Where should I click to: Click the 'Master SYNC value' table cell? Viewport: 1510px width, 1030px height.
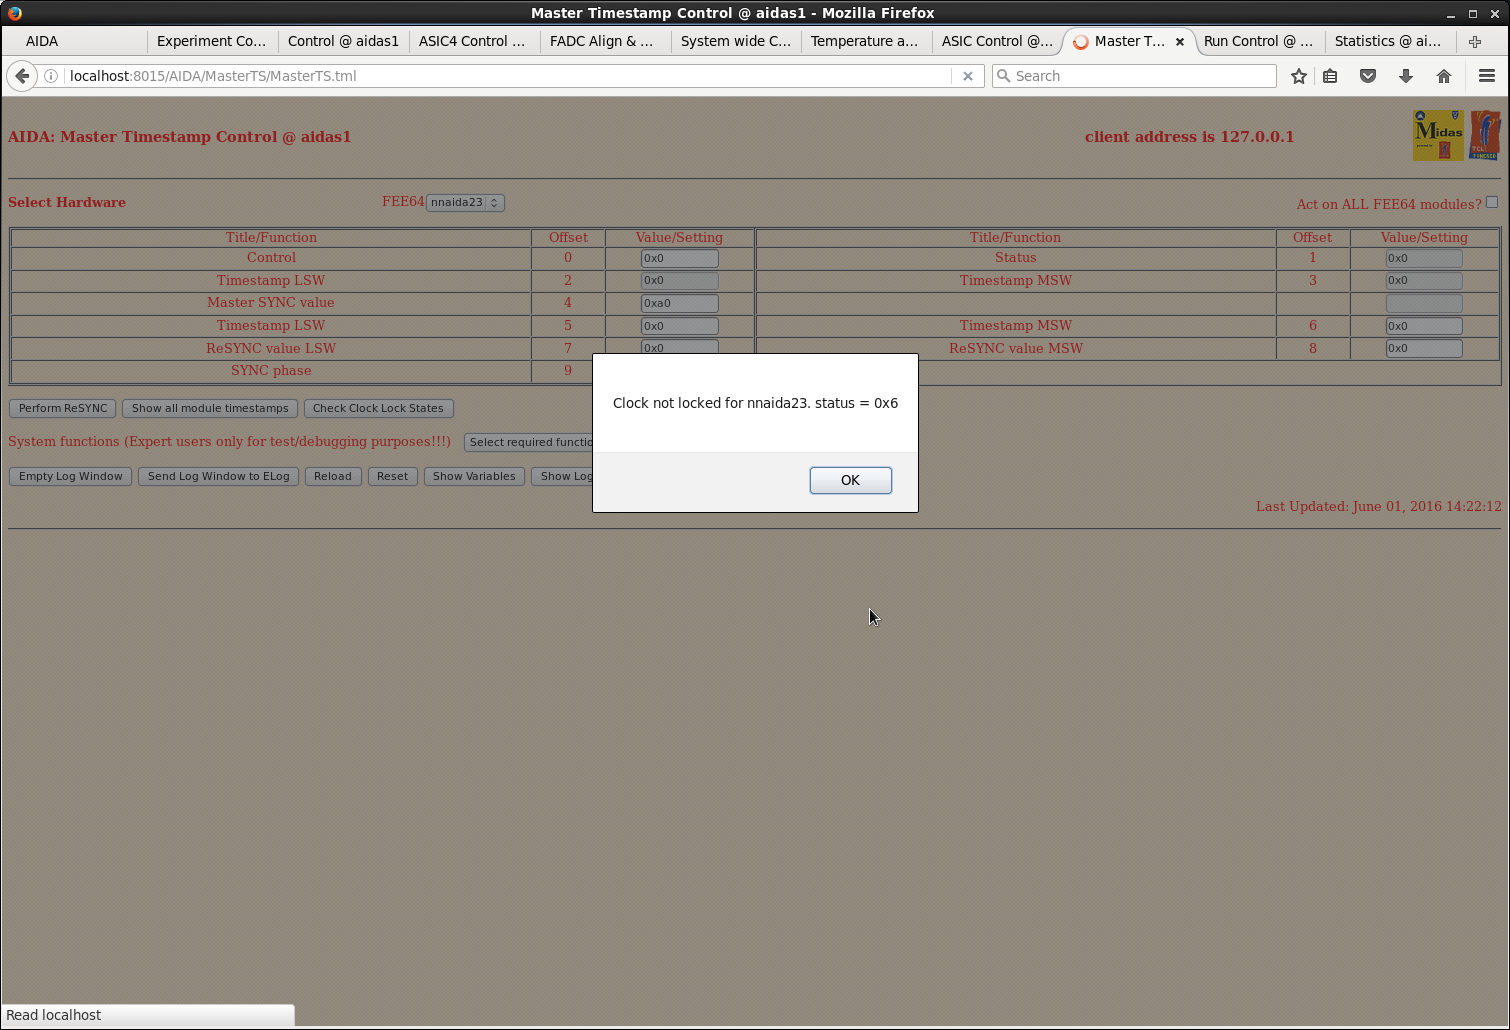point(271,303)
